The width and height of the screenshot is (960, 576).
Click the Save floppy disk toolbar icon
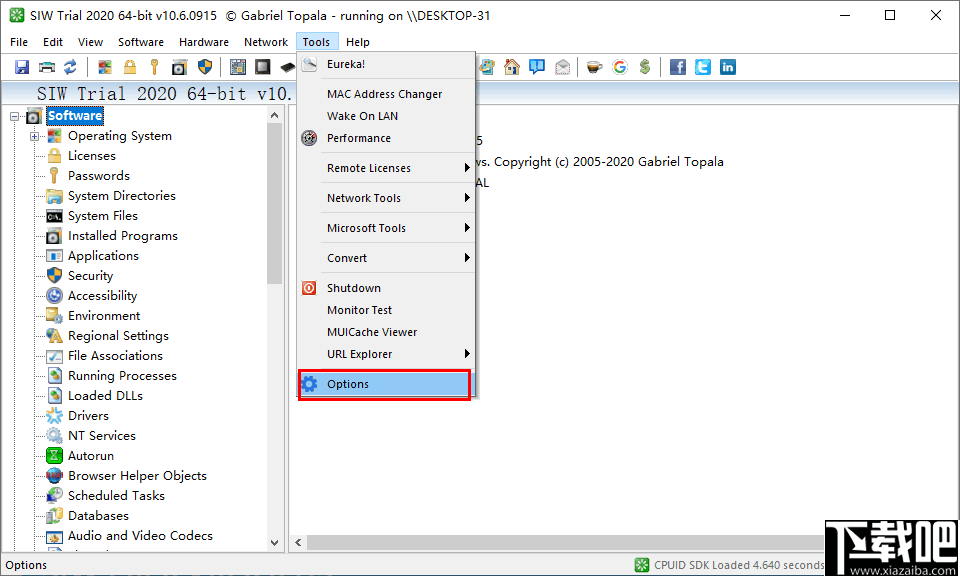22,67
